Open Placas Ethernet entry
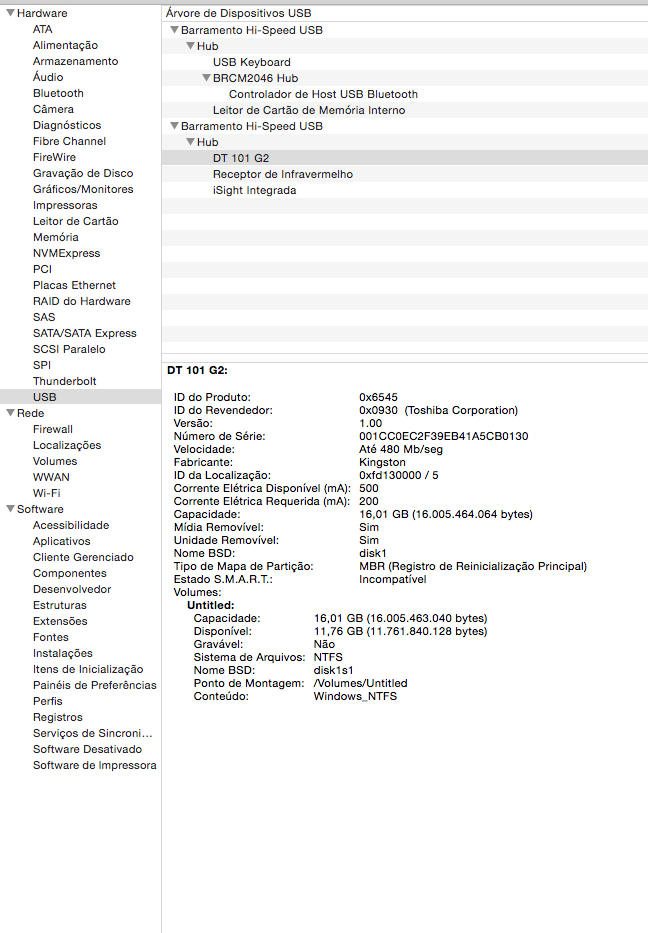This screenshot has height=933, width=648. click(74, 286)
